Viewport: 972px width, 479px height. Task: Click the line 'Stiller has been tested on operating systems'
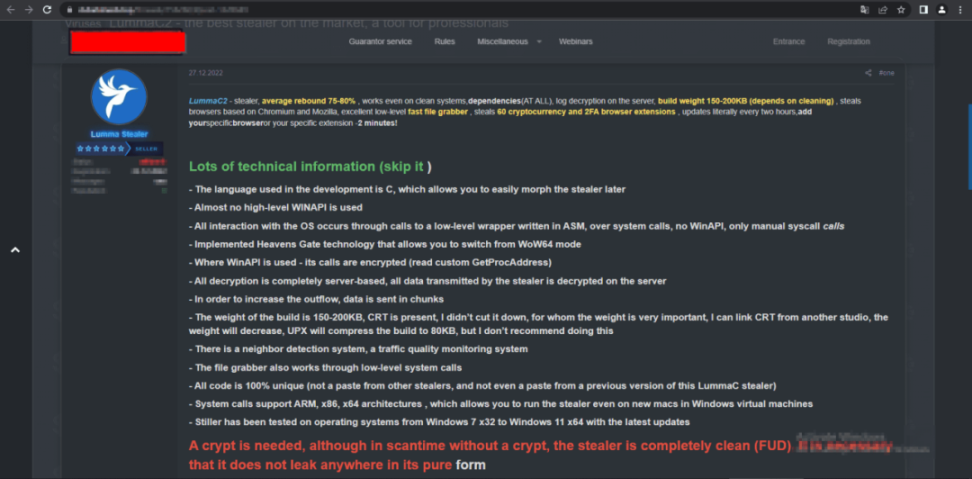coord(440,422)
